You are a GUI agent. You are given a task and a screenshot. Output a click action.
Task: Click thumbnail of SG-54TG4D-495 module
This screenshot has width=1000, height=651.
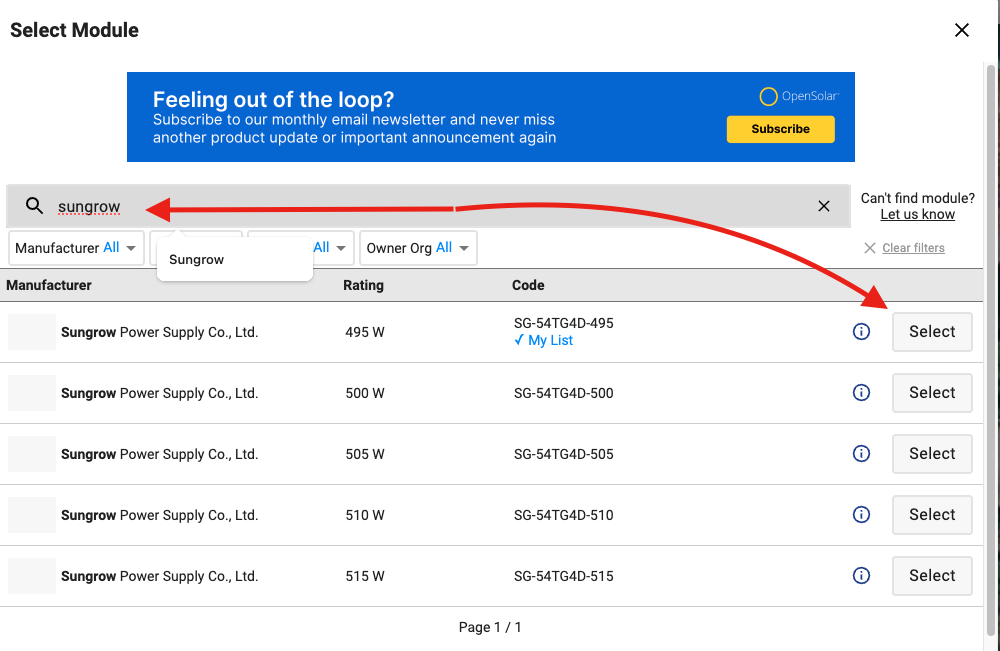[32, 332]
